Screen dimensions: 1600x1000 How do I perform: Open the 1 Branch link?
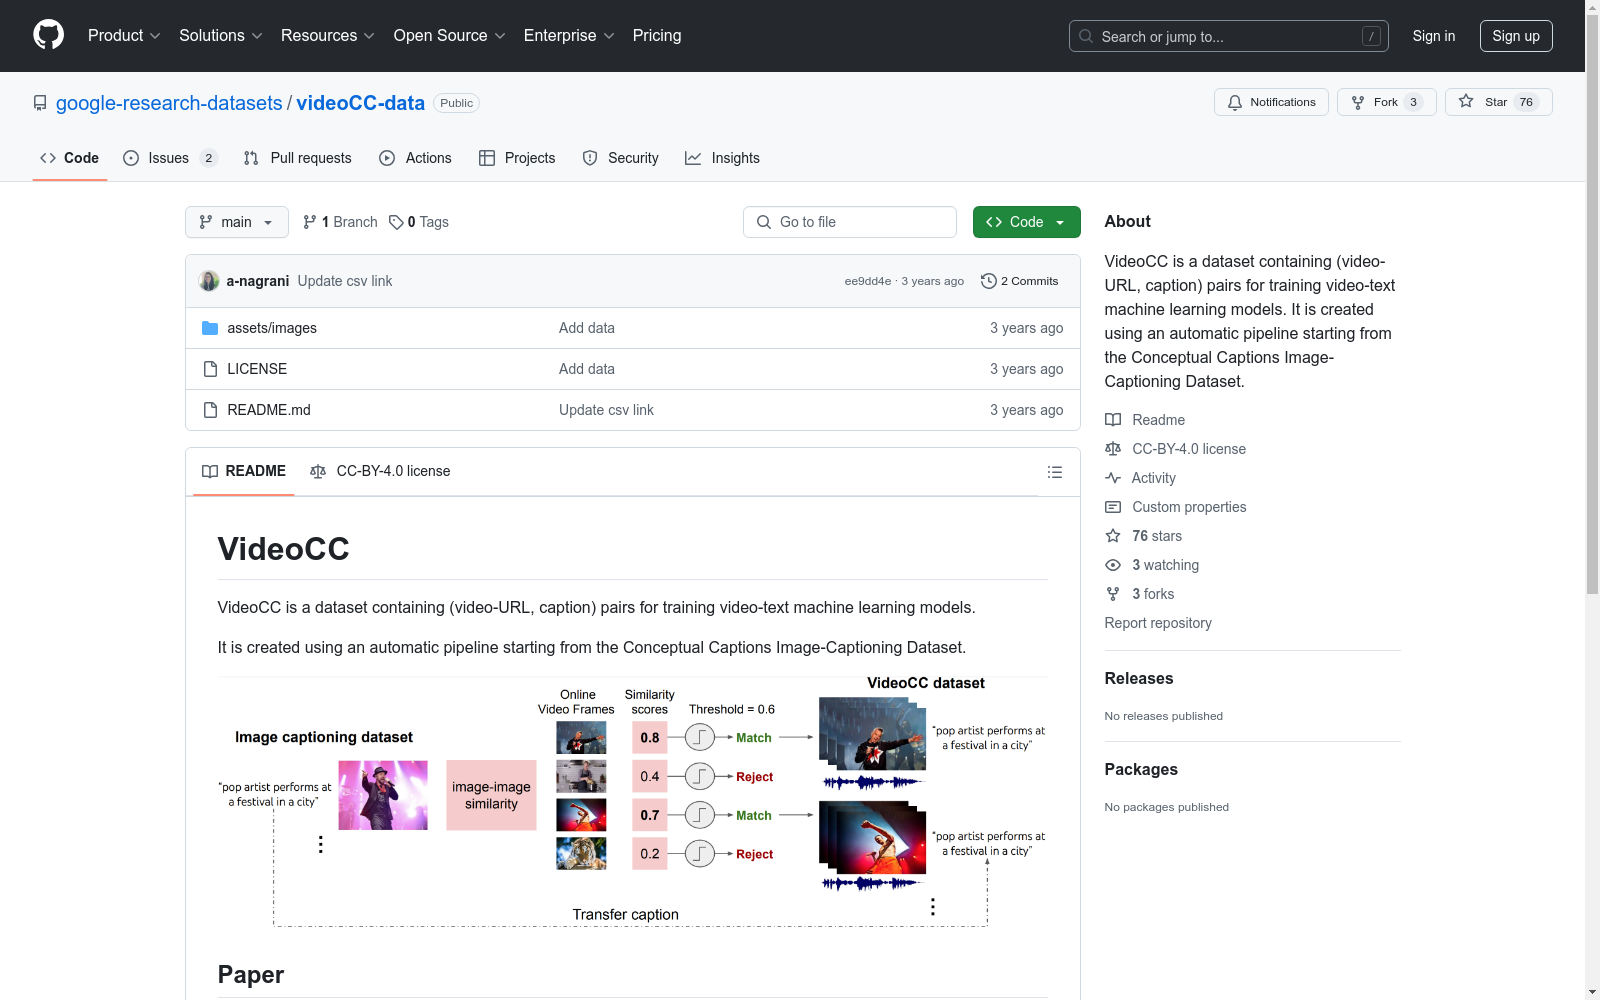point(340,222)
